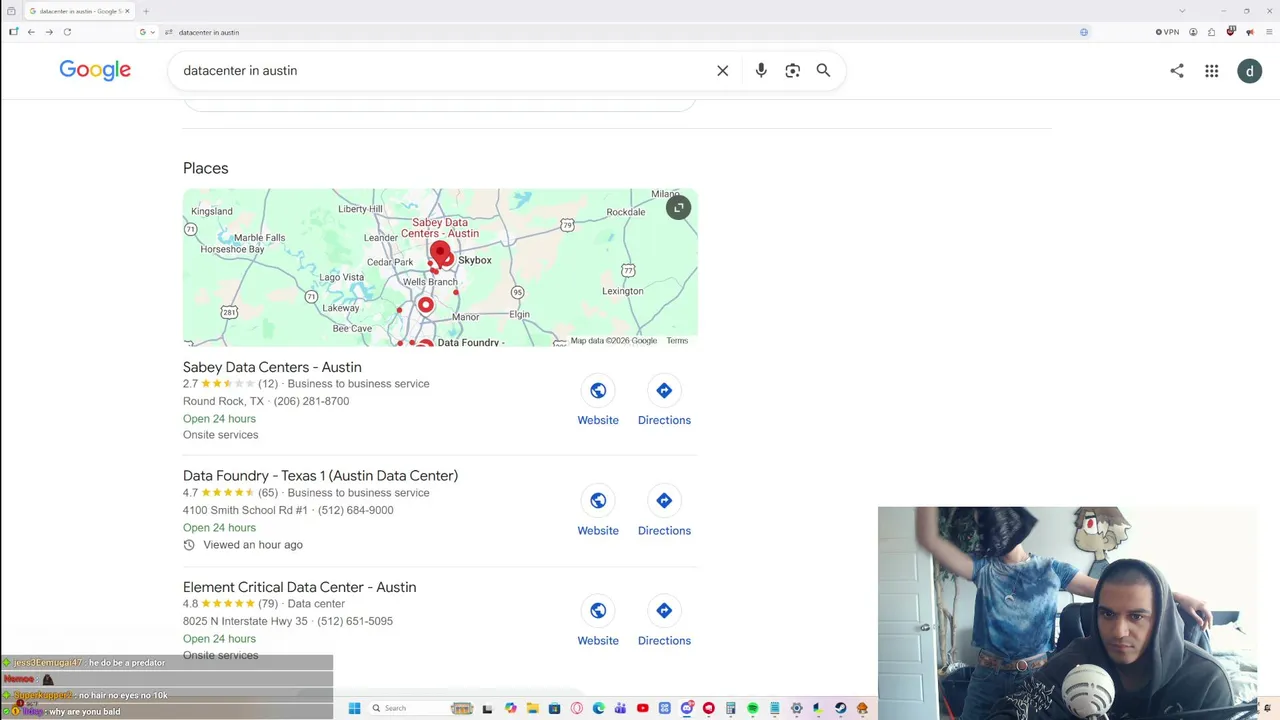Get Directions to Sabey Data Centers
This screenshot has height=720, width=1280.
(x=664, y=401)
